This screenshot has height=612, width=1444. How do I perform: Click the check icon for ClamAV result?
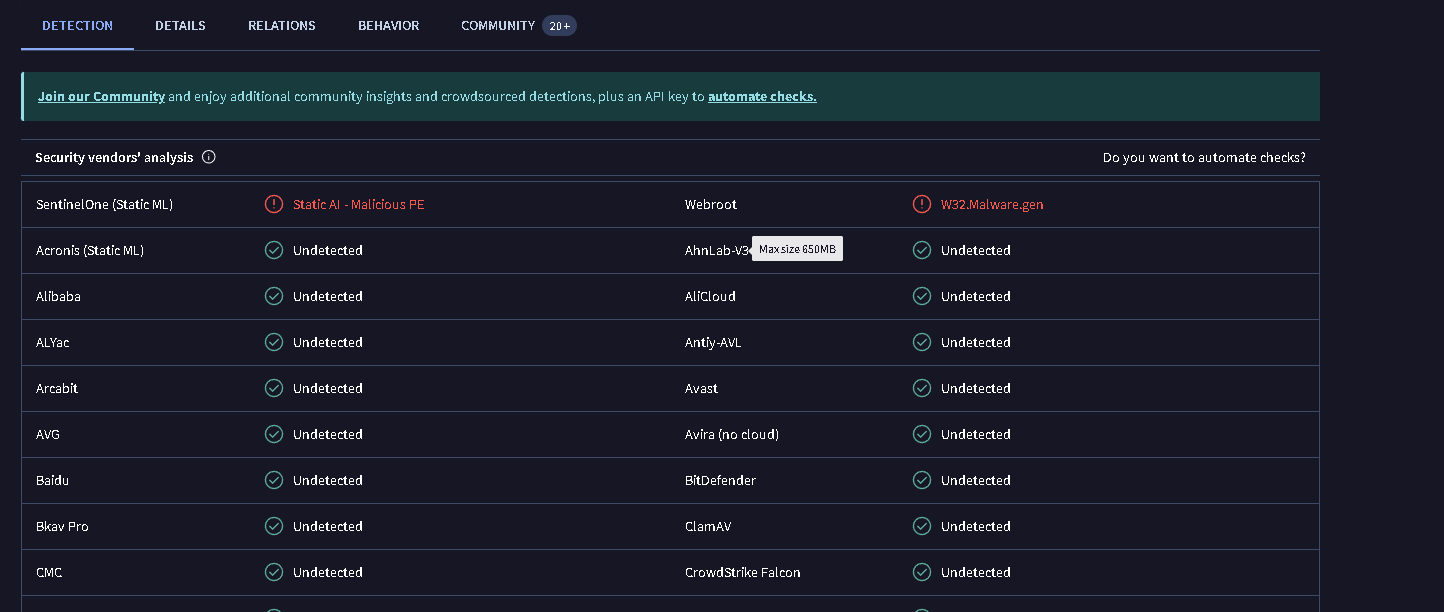pos(922,526)
